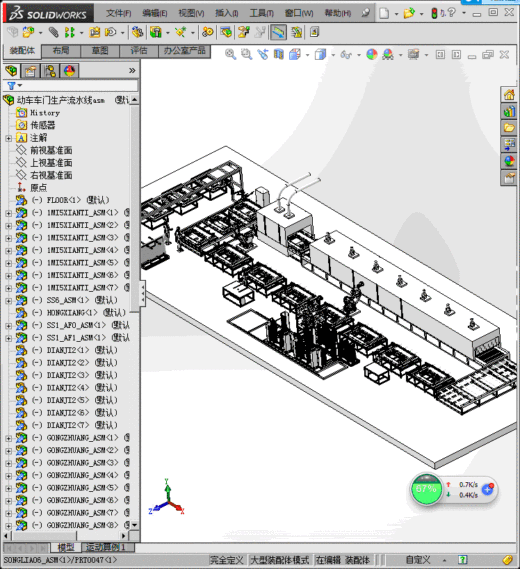Switch to the 评估 tab

click(x=139, y=50)
